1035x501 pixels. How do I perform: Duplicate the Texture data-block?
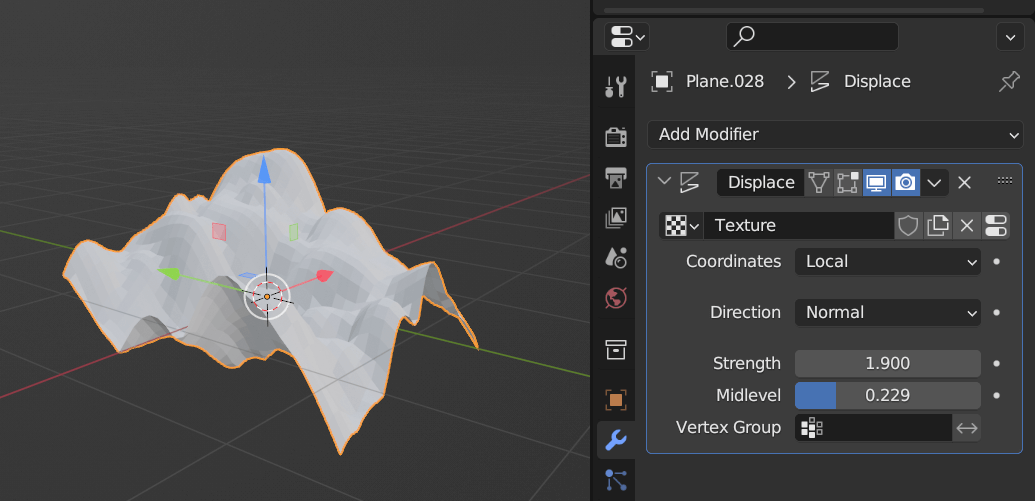coord(937,226)
